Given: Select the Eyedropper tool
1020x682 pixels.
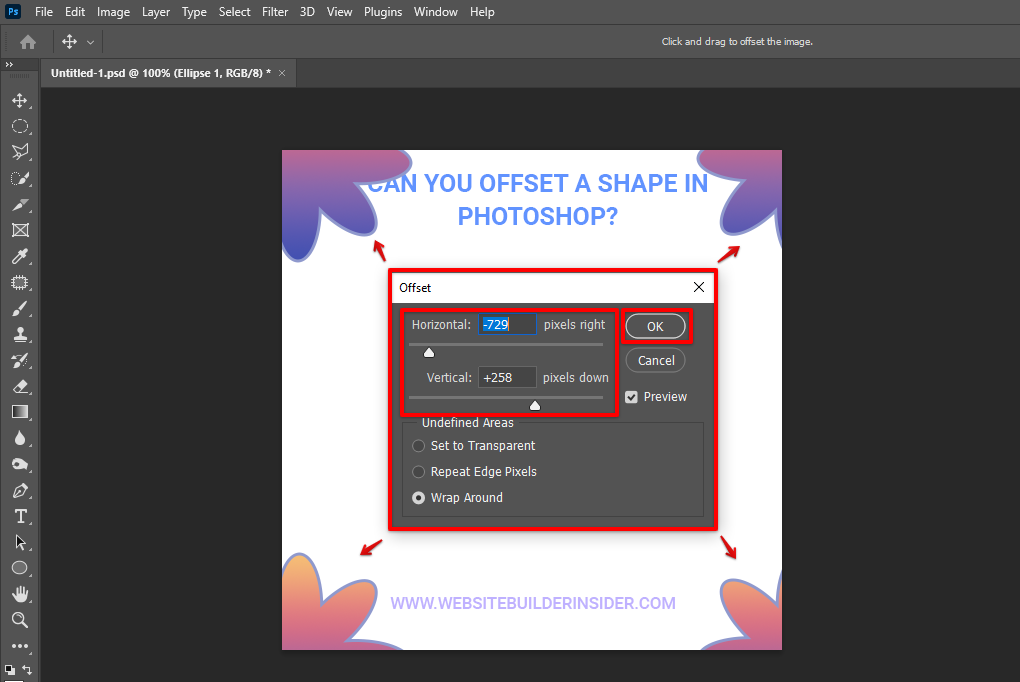Looking at the screenshot, I should pyautogui.click(x=19, y=256).
